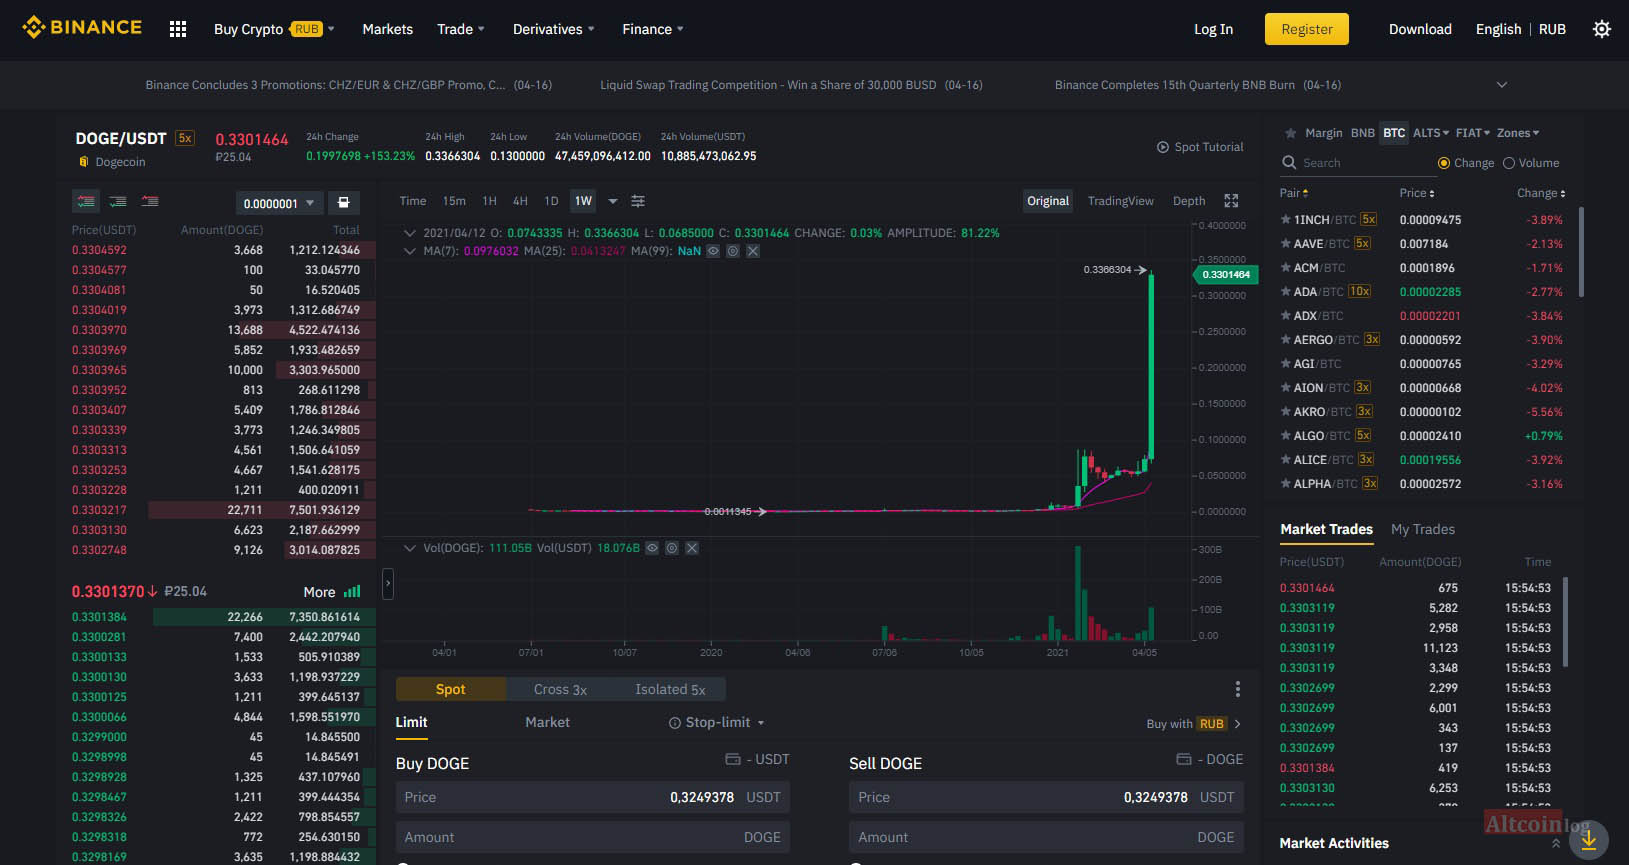The height and width of the screenshot is (865, 1629).
Task: Open the Finance dropdown menu
Action: tap(652, 29)
